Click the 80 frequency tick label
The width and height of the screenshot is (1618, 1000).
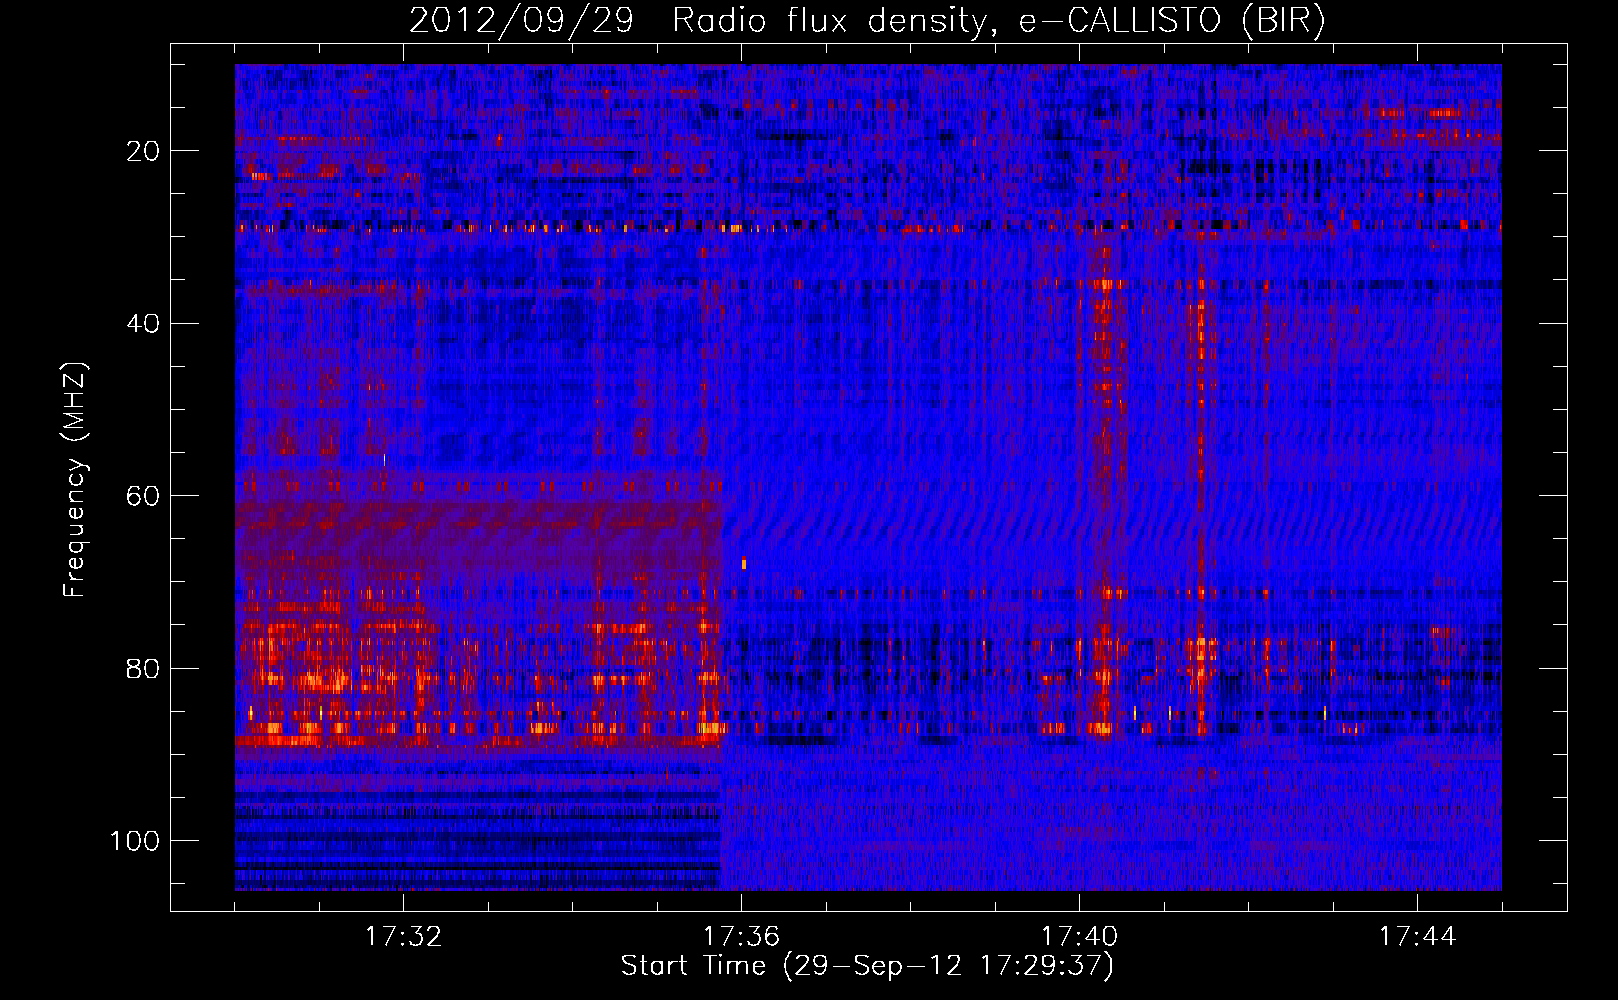coord(142,669)
